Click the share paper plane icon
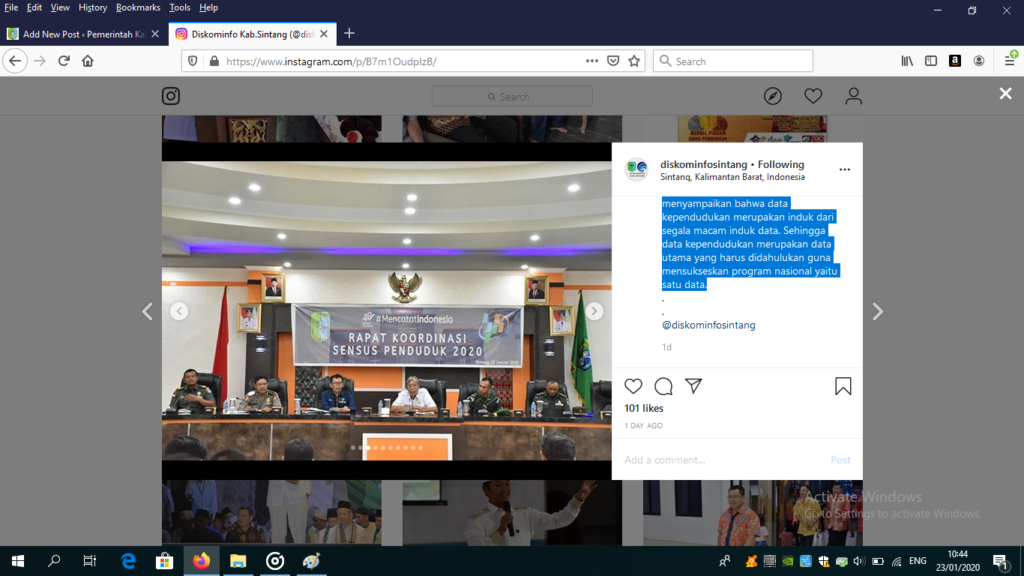 point(693,386)
